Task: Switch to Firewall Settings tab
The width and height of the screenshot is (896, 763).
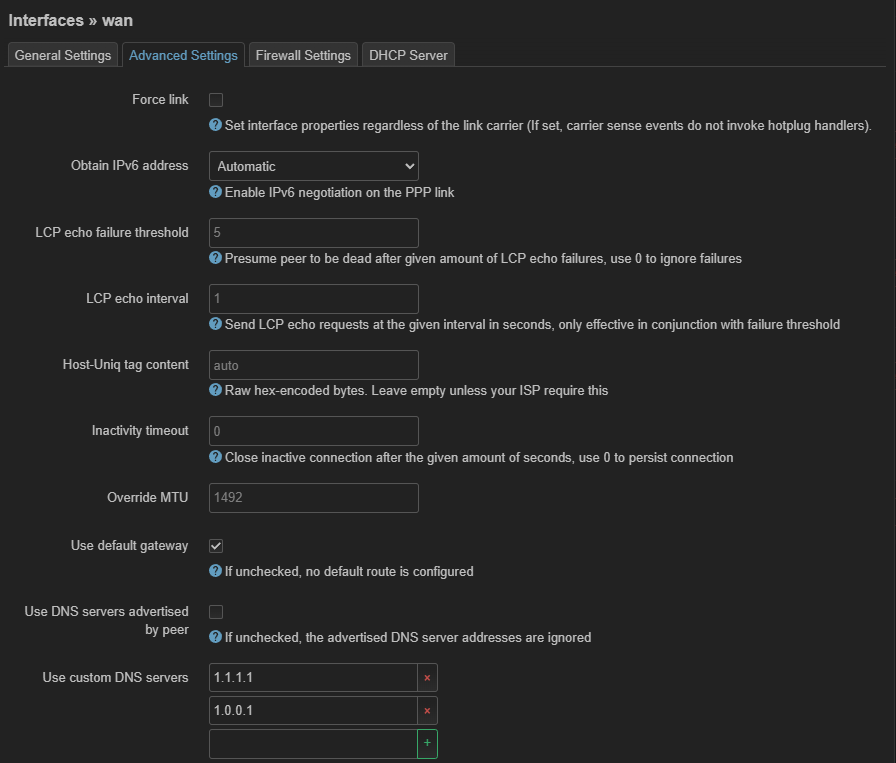Action: (303, 55)
